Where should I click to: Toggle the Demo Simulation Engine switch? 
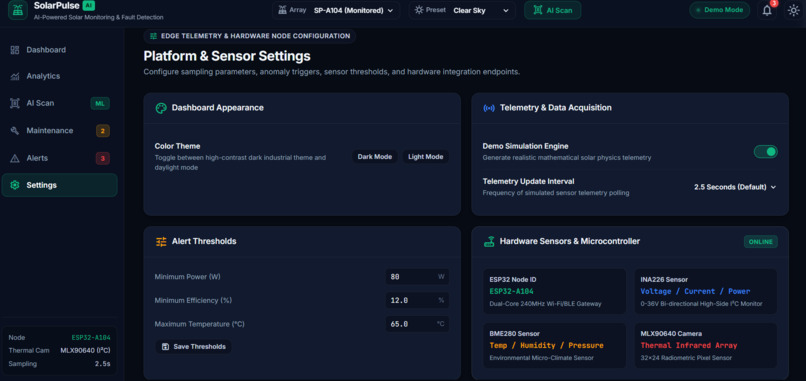[765, 151]
